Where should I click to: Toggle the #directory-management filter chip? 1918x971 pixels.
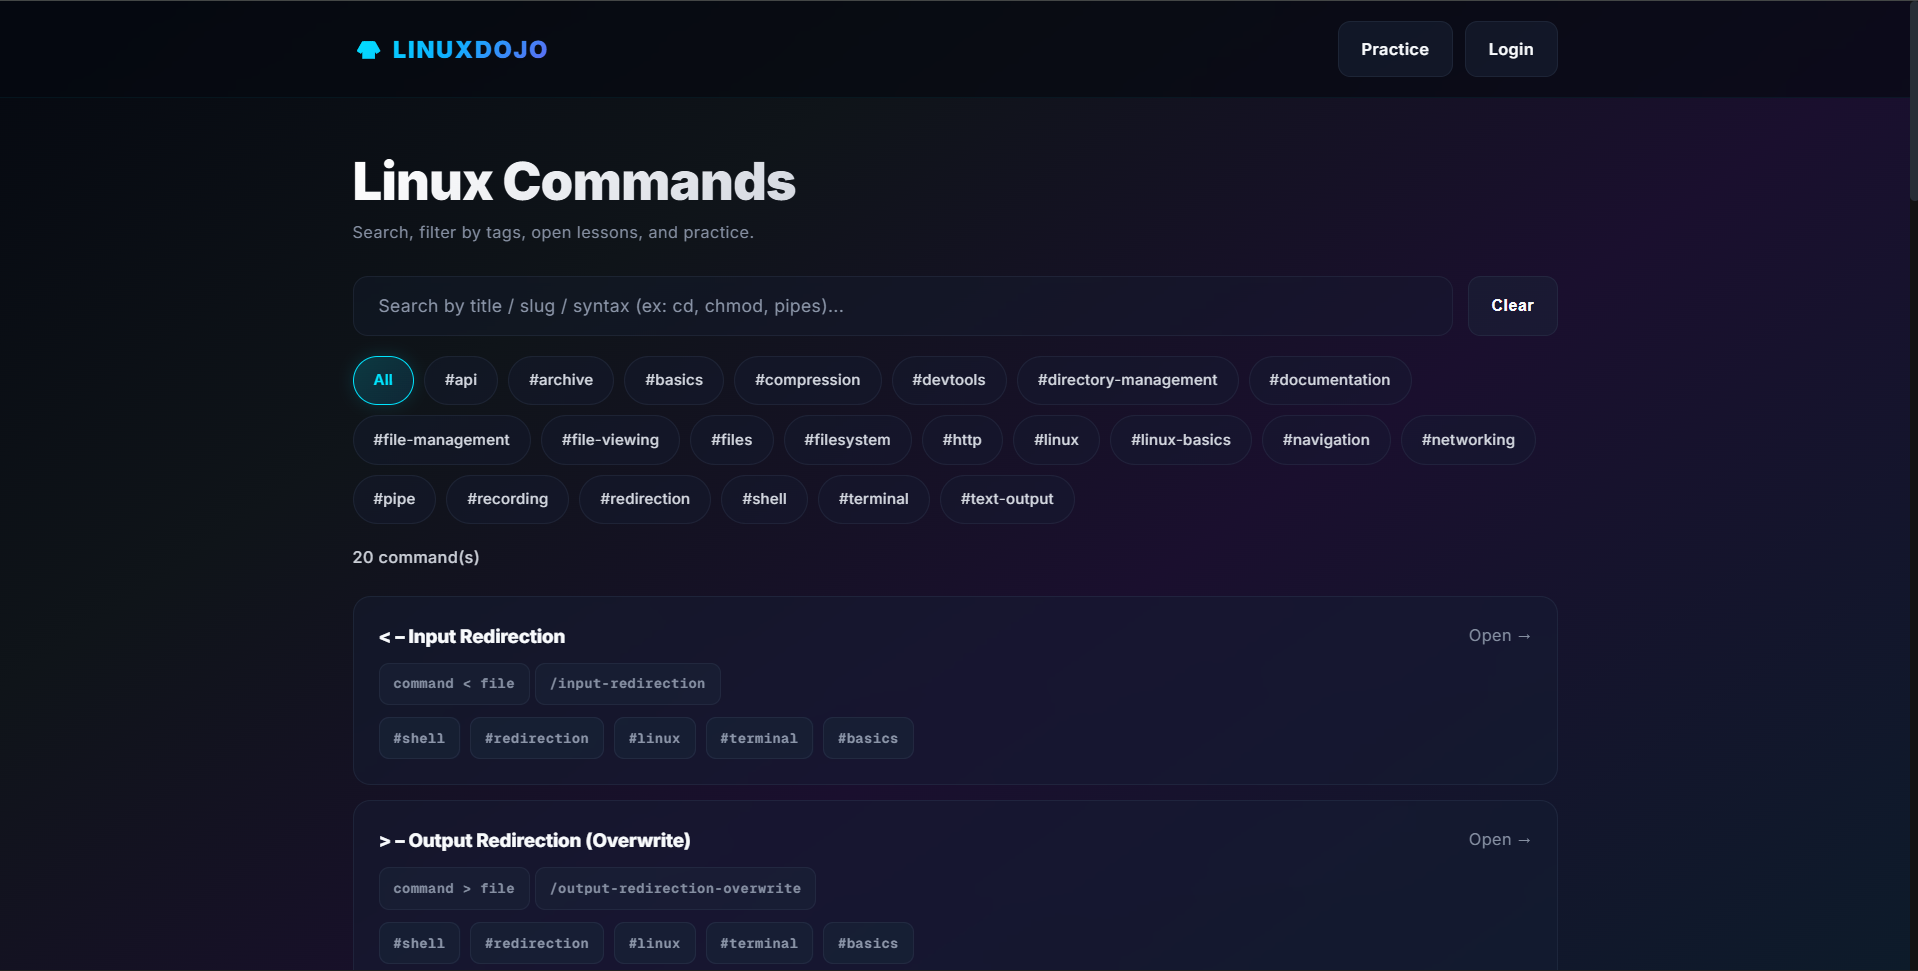[1126, 380]
